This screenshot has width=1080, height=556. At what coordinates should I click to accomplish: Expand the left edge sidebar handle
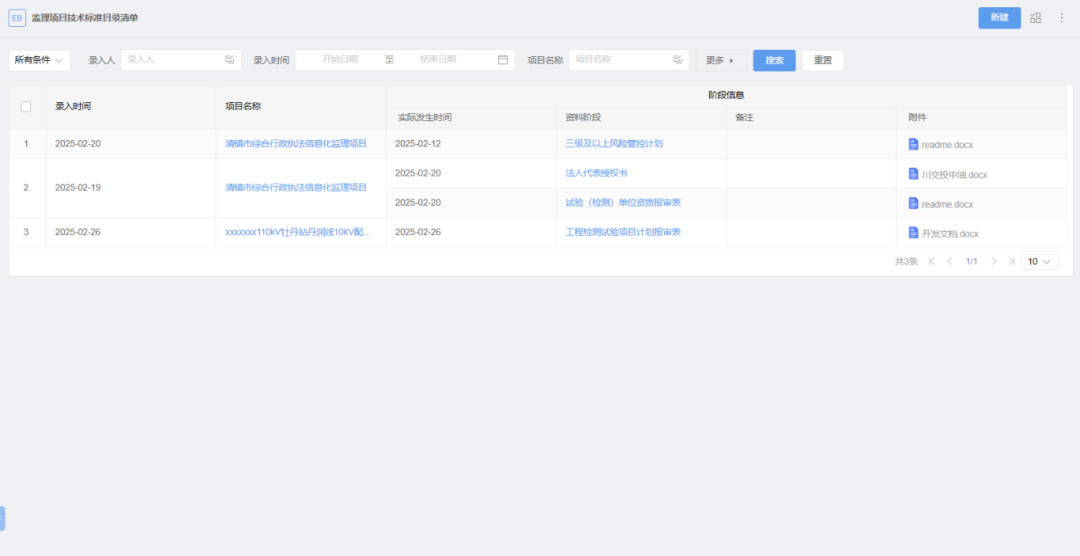pyautogui.click(x=2, y=518)
